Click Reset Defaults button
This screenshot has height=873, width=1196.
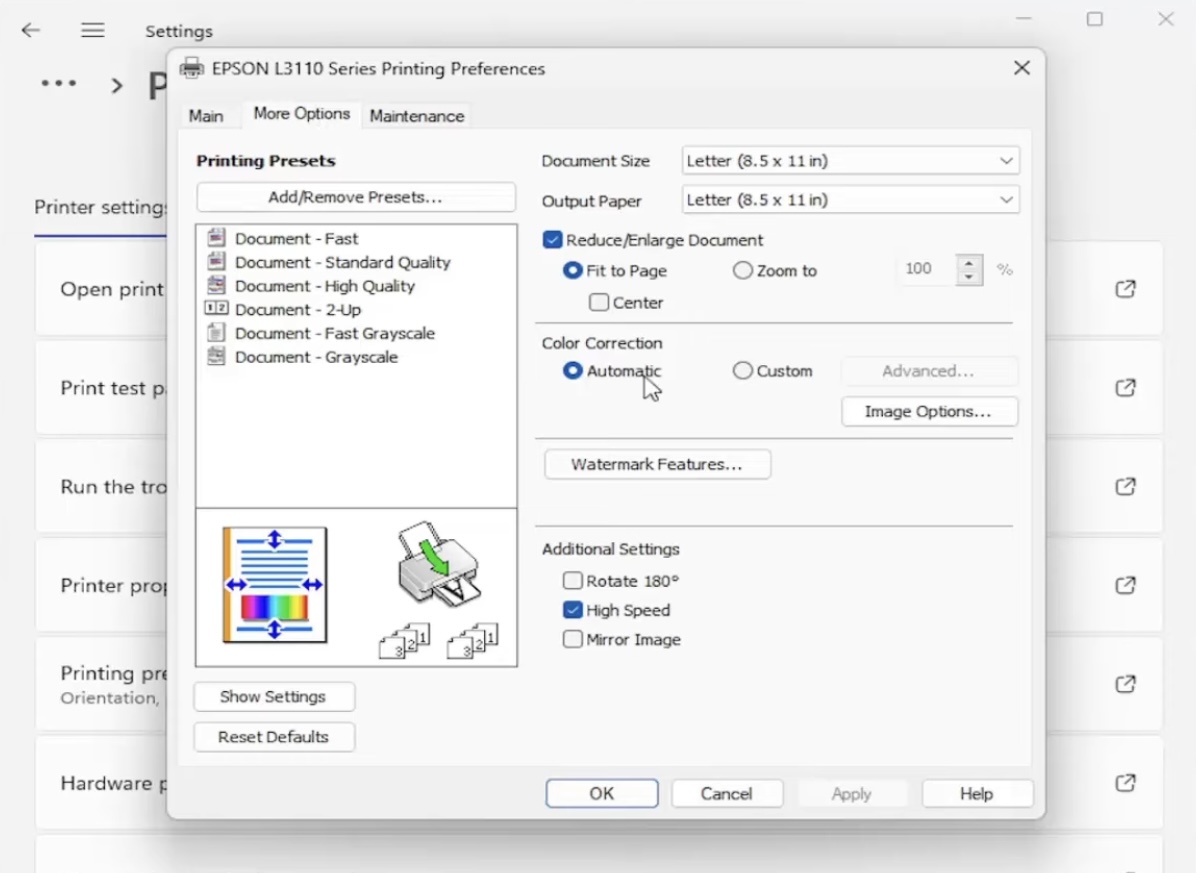tap(273, 737)
